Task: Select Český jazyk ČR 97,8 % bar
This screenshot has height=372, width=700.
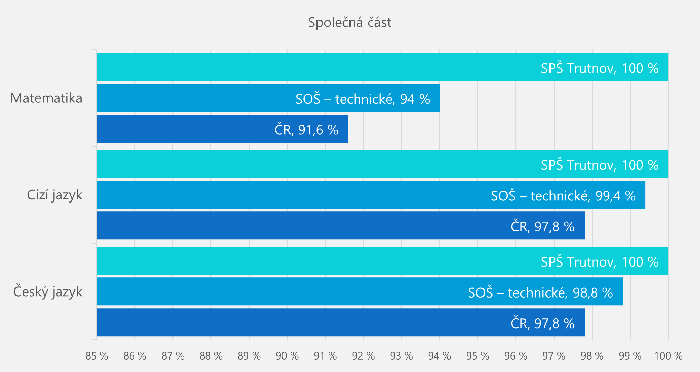Action: click(341, 322)
